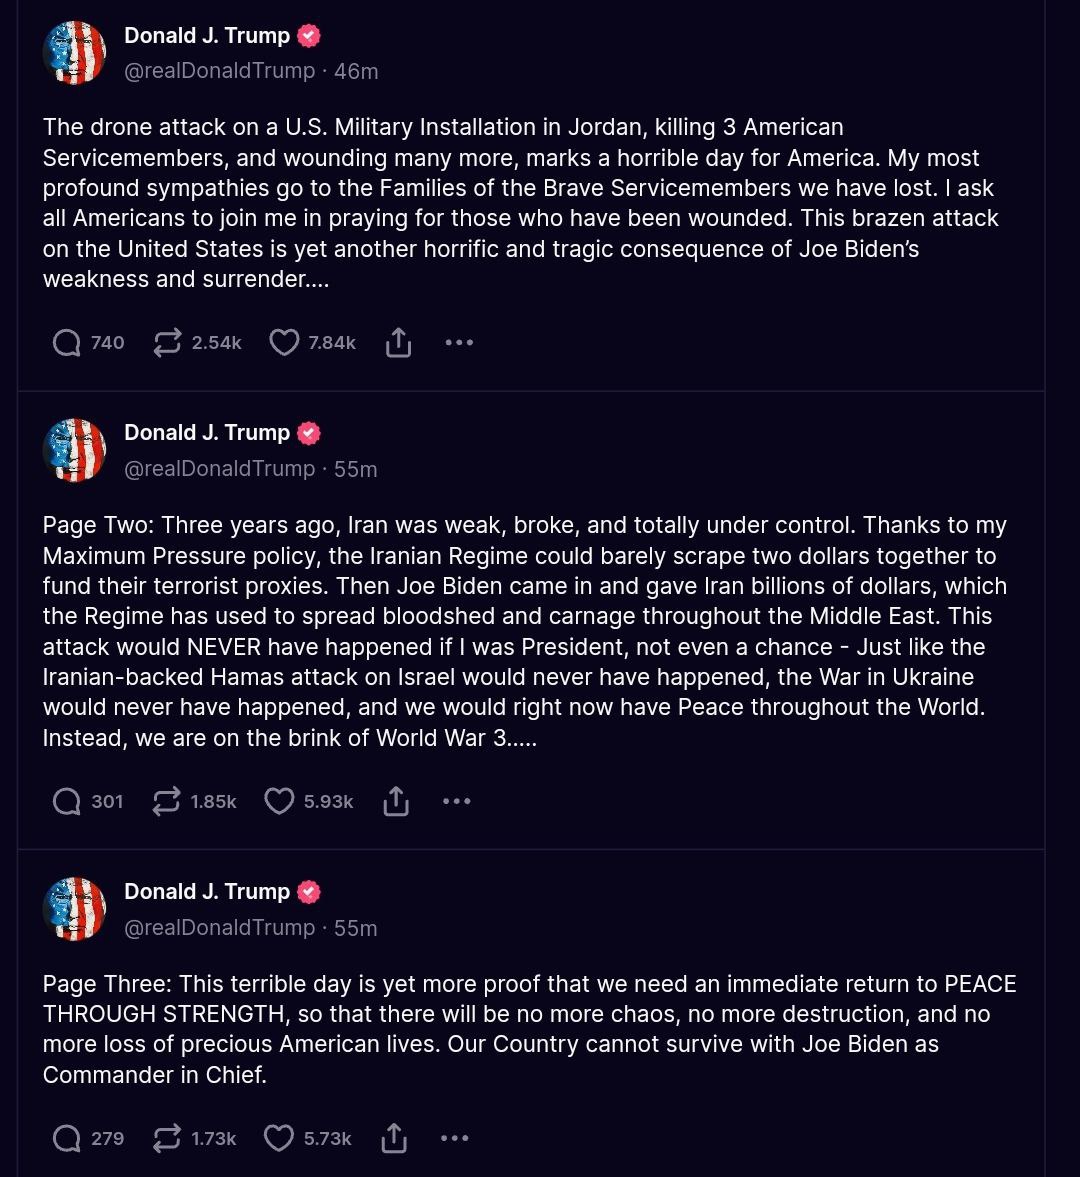Click the Donald J. Trump name on Page Two post
The height and width of the screenshot is (1177, 1080).
click(x=207, y=433)
